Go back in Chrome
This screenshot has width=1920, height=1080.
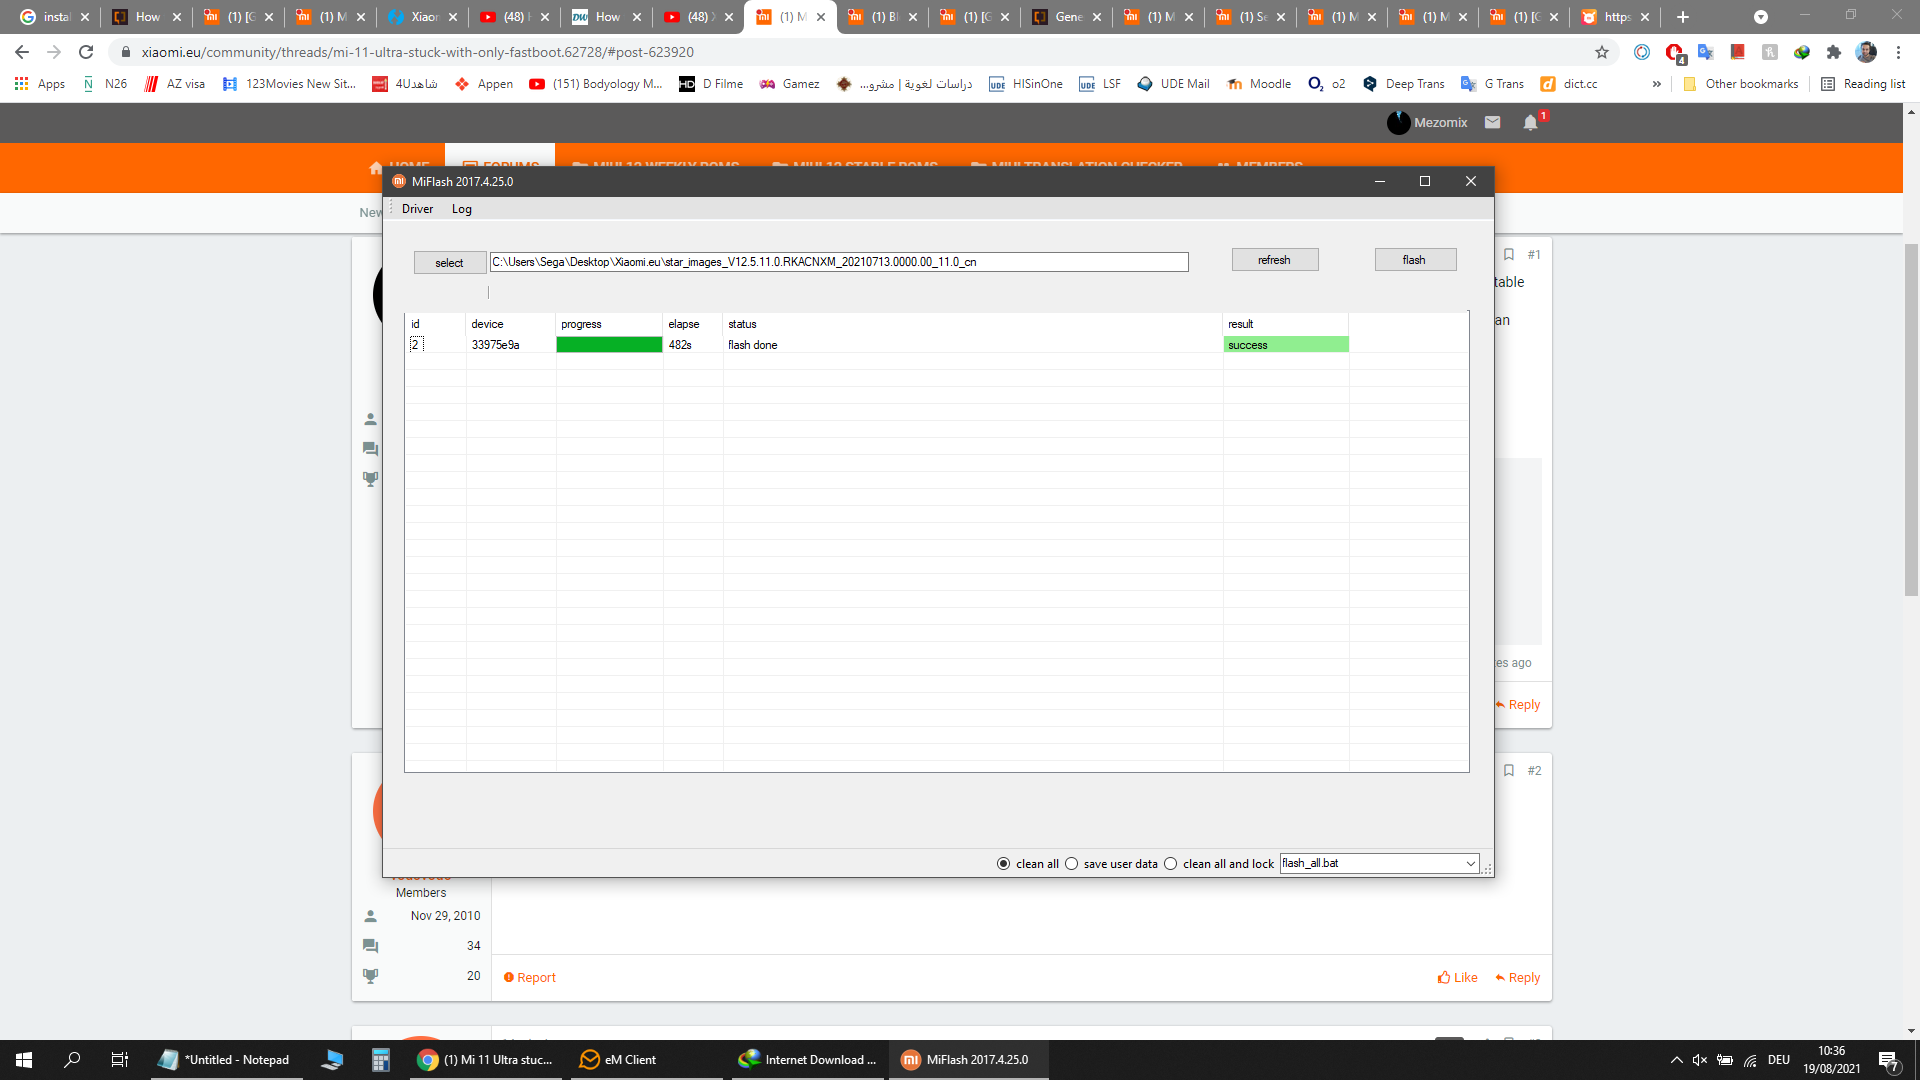click(22, 52)
